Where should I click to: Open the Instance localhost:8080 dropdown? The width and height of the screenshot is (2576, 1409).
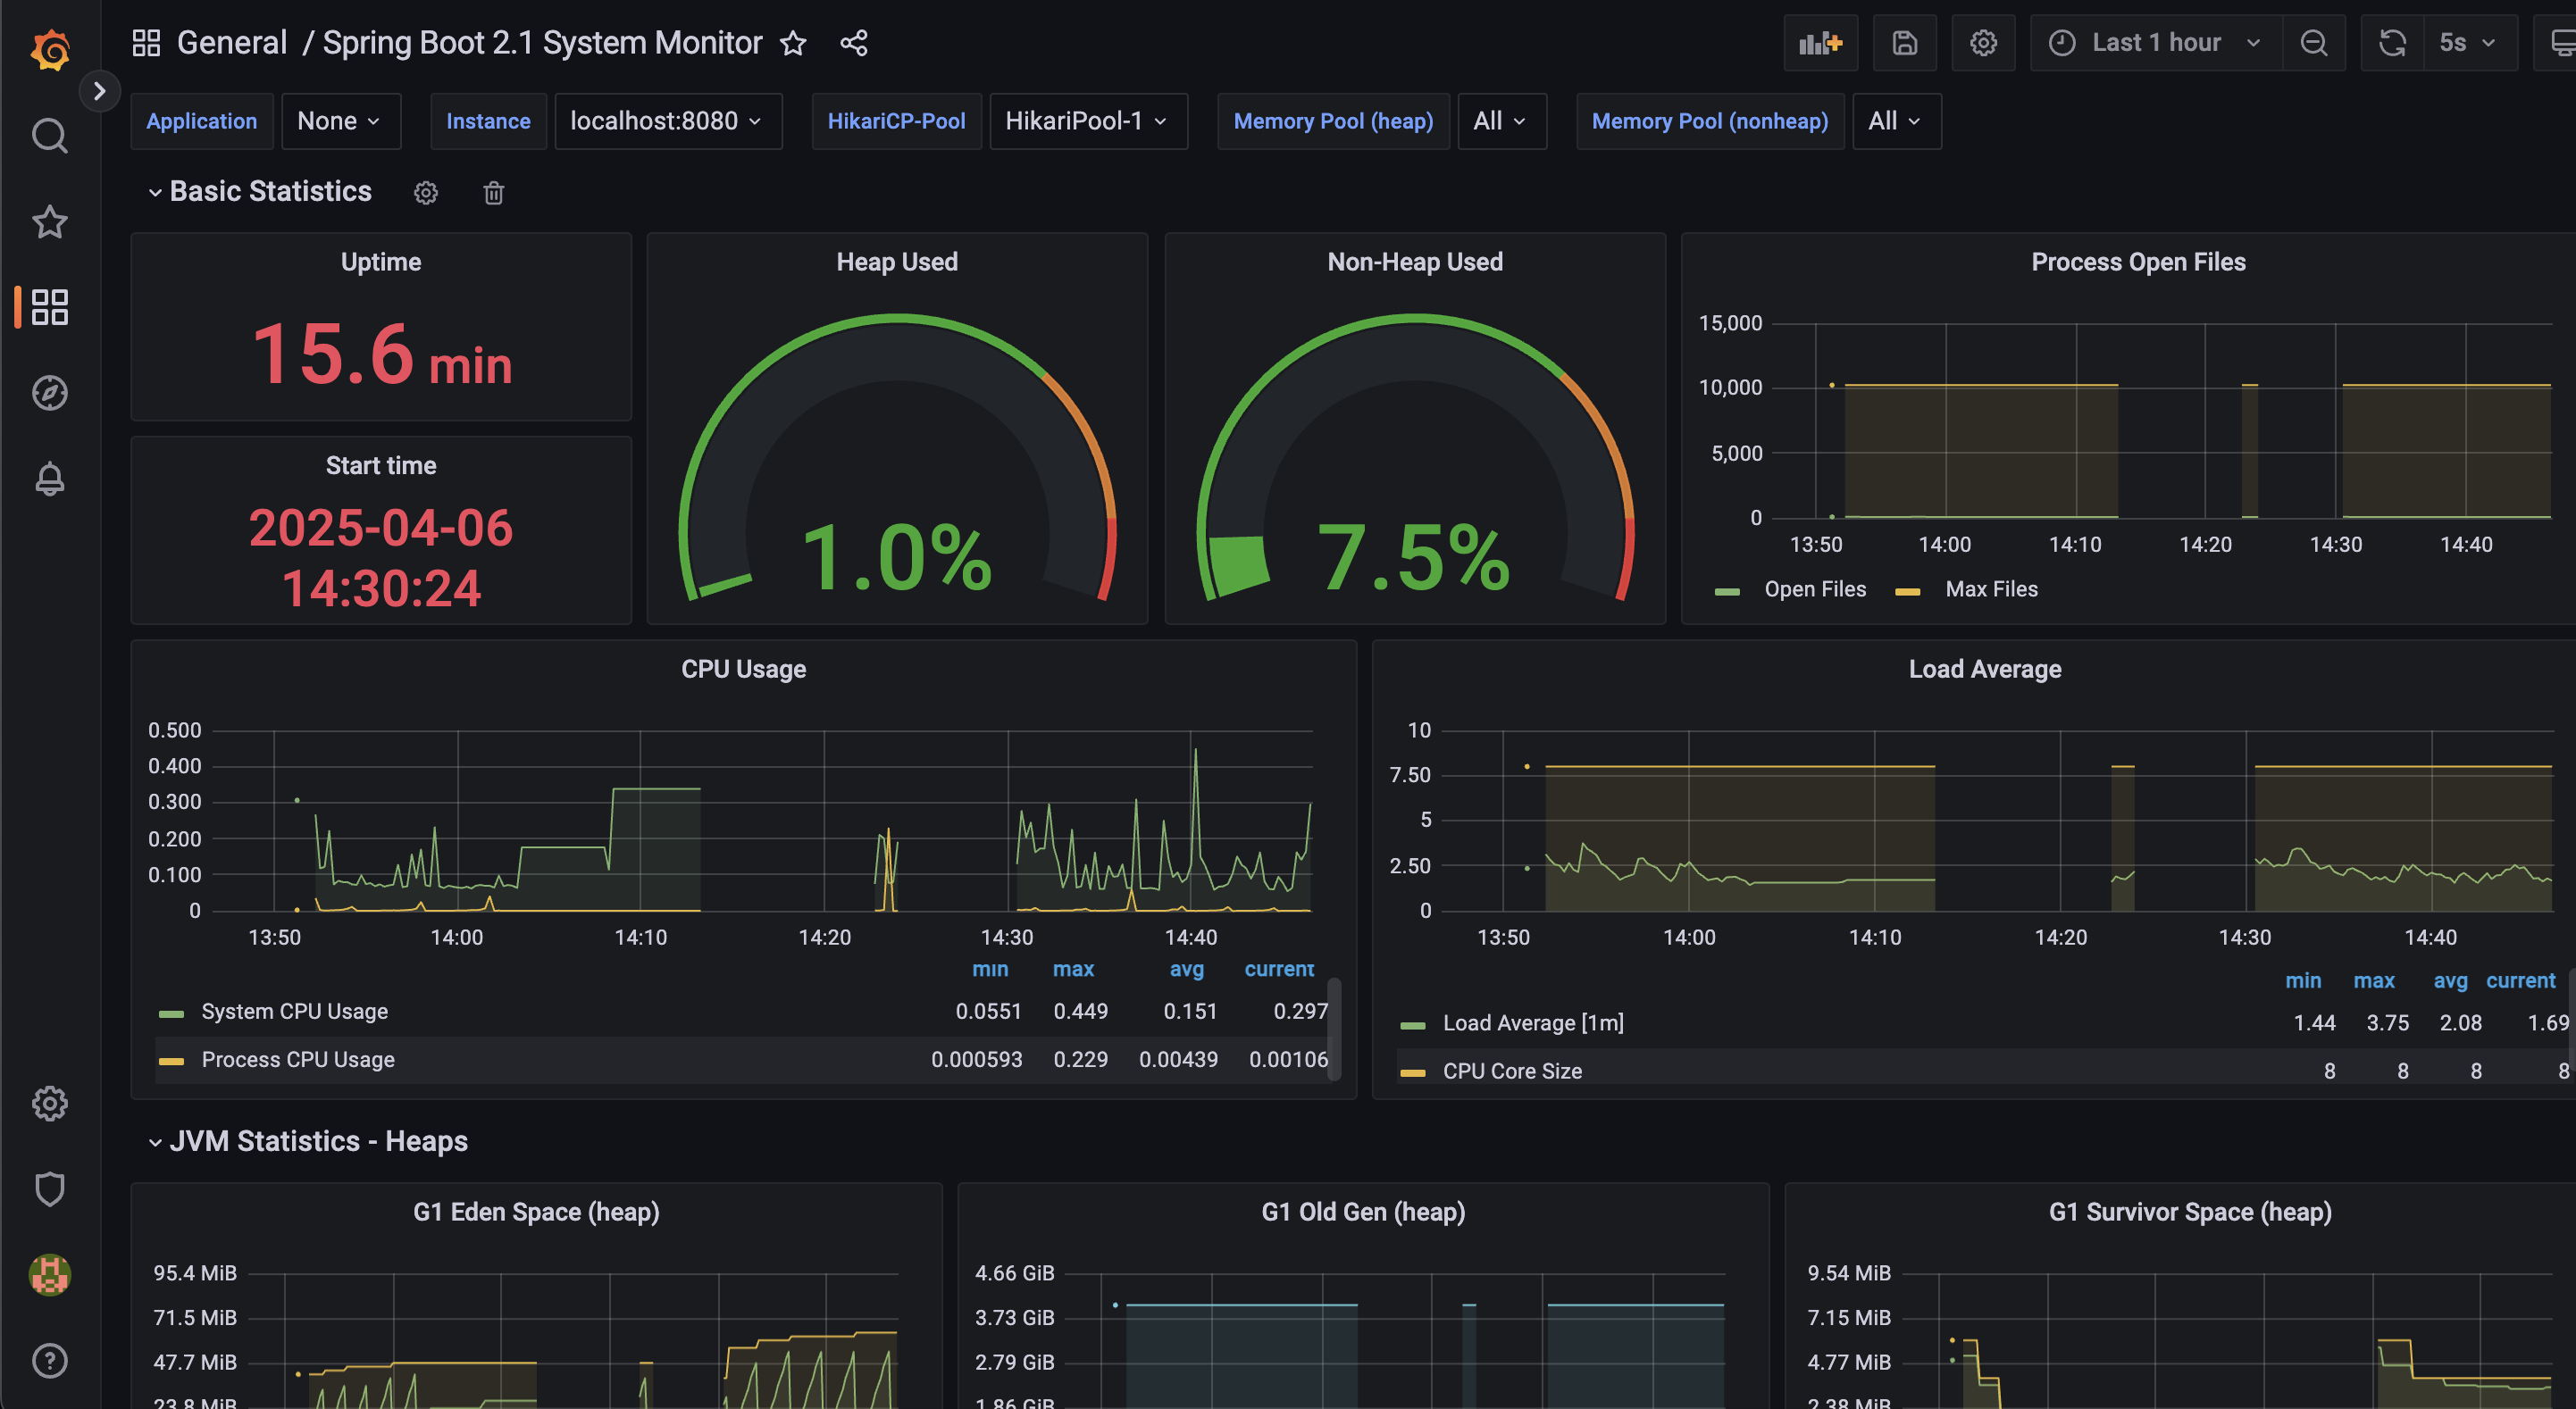(667, 121)
